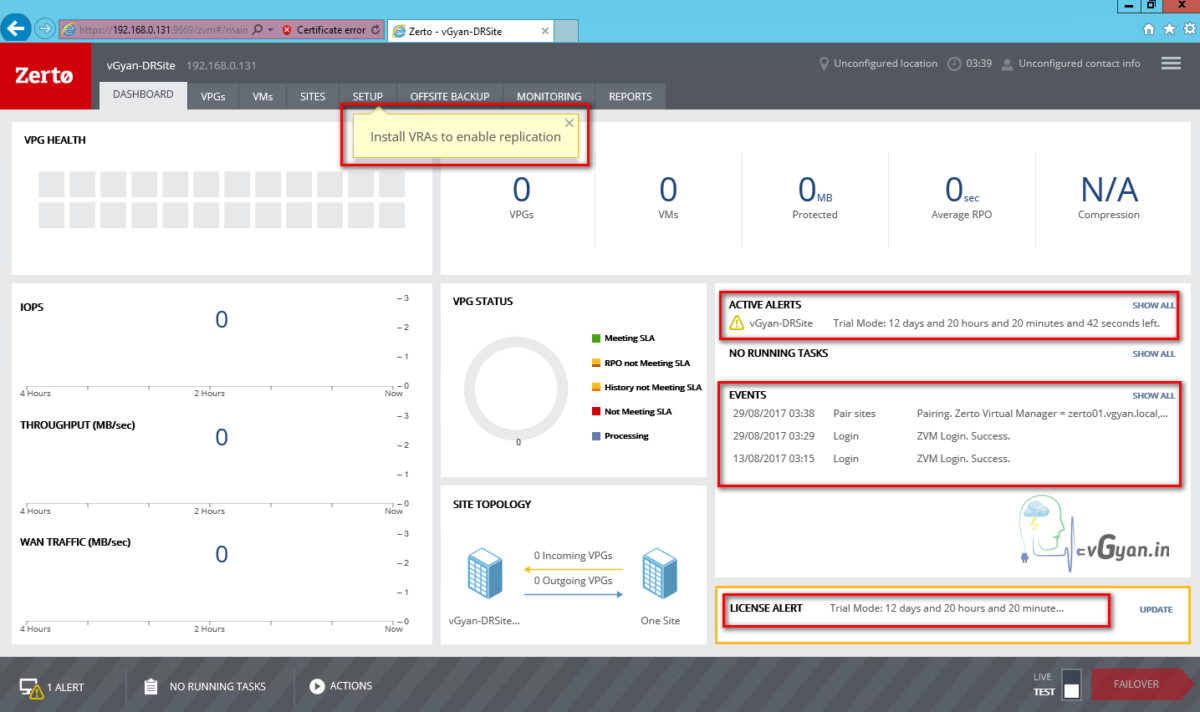Click the Zerto logo

coord(42,76)
